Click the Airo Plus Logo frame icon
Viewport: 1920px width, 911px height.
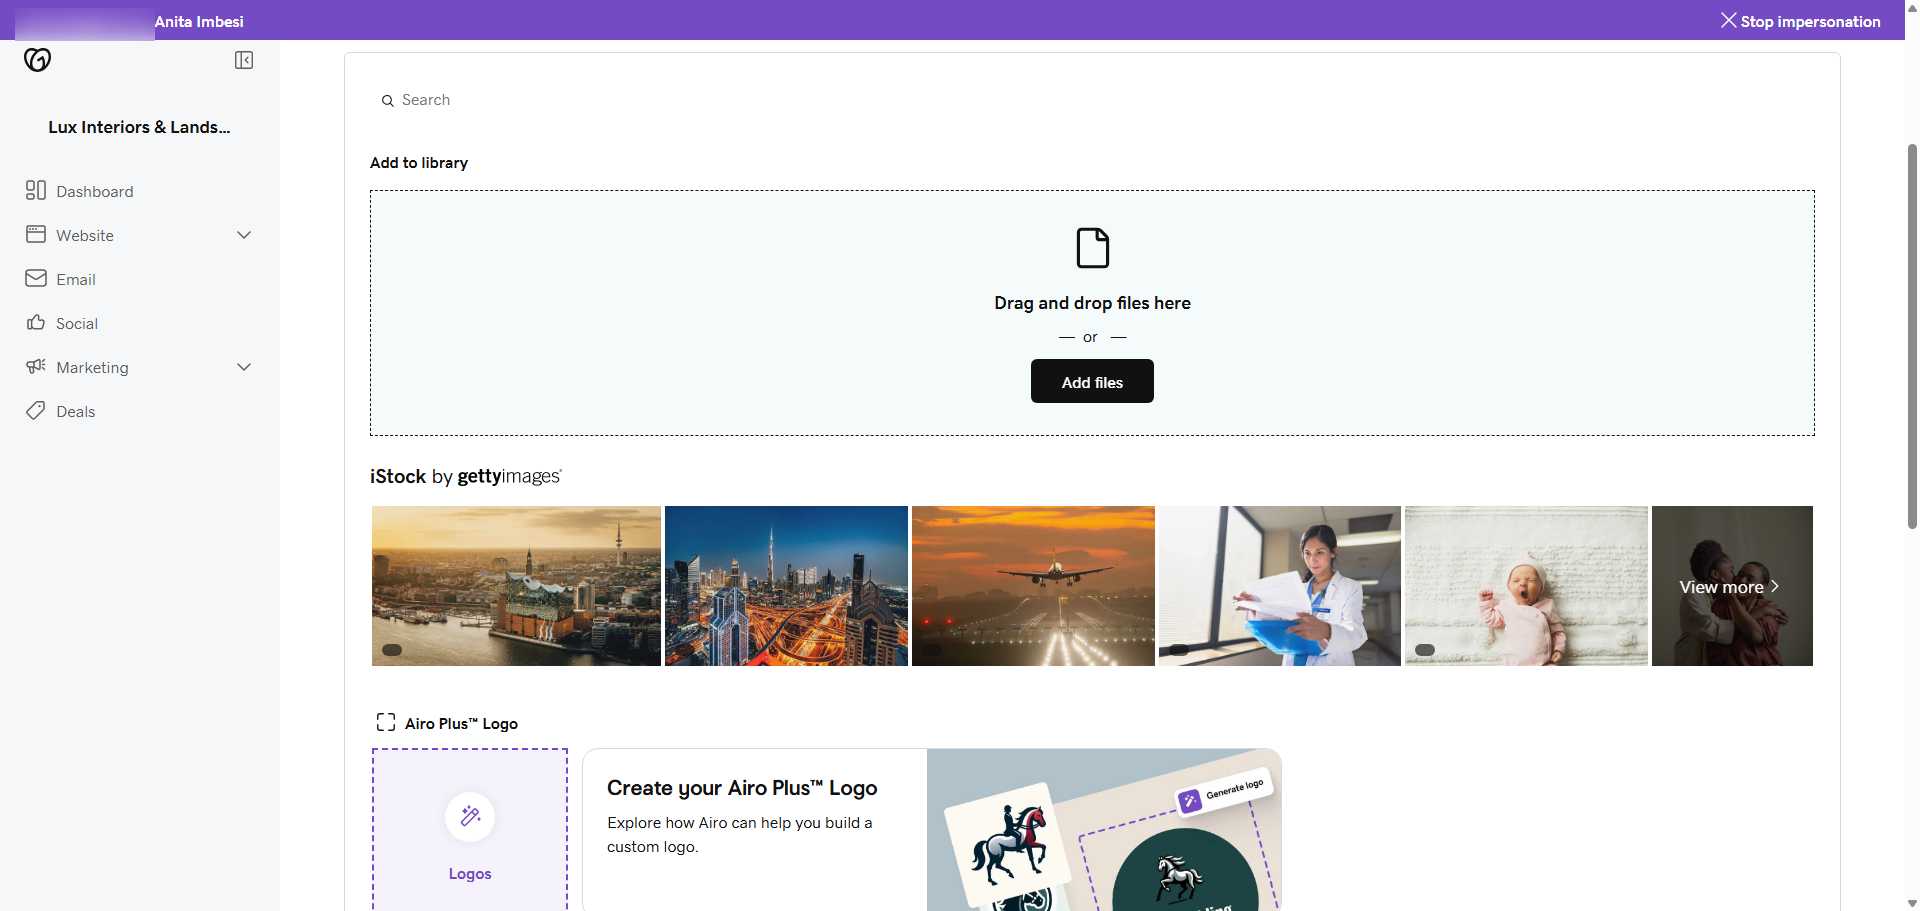tap(386, 722)
